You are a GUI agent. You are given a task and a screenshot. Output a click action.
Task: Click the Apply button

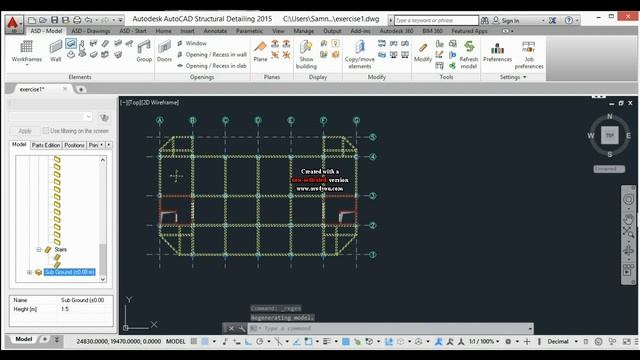click(x=25, y=131)
